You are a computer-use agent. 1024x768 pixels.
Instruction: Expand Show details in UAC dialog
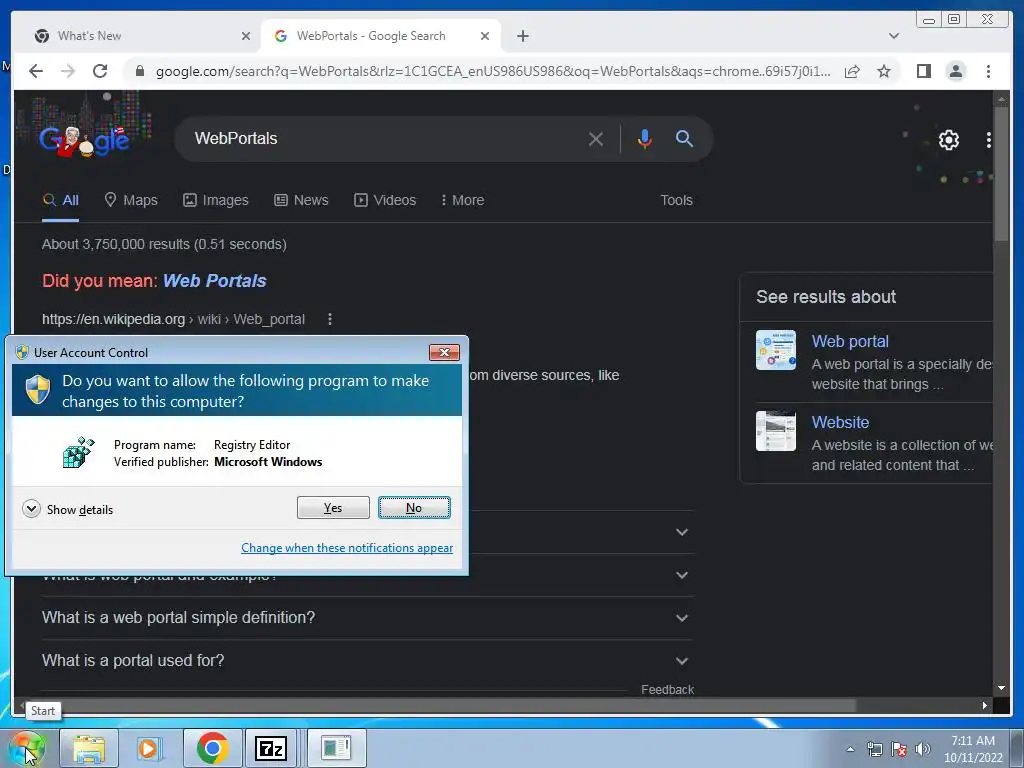[x=67, y=509]
